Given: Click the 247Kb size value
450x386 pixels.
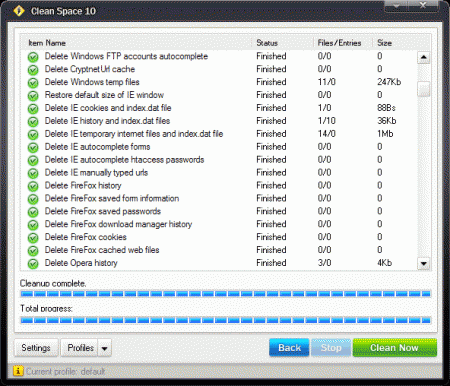Looking at the screenshot, I should click(389, 82).
